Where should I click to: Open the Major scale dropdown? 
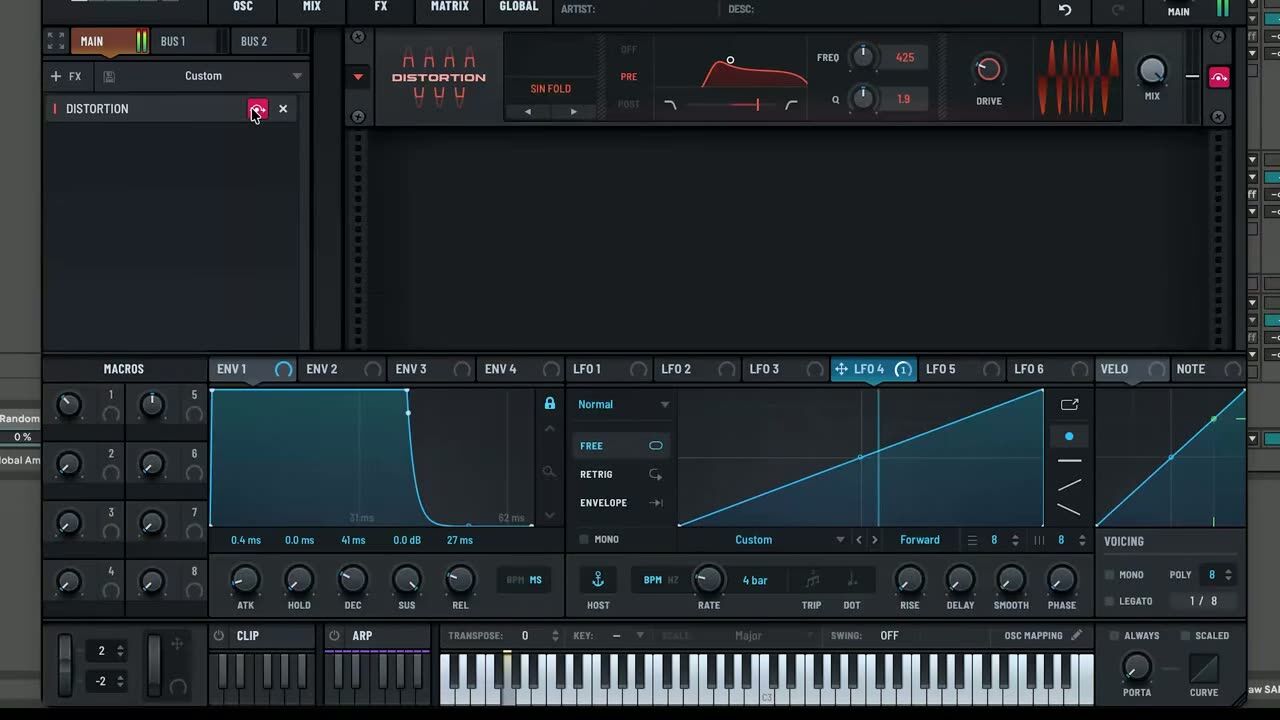point(757,636)
